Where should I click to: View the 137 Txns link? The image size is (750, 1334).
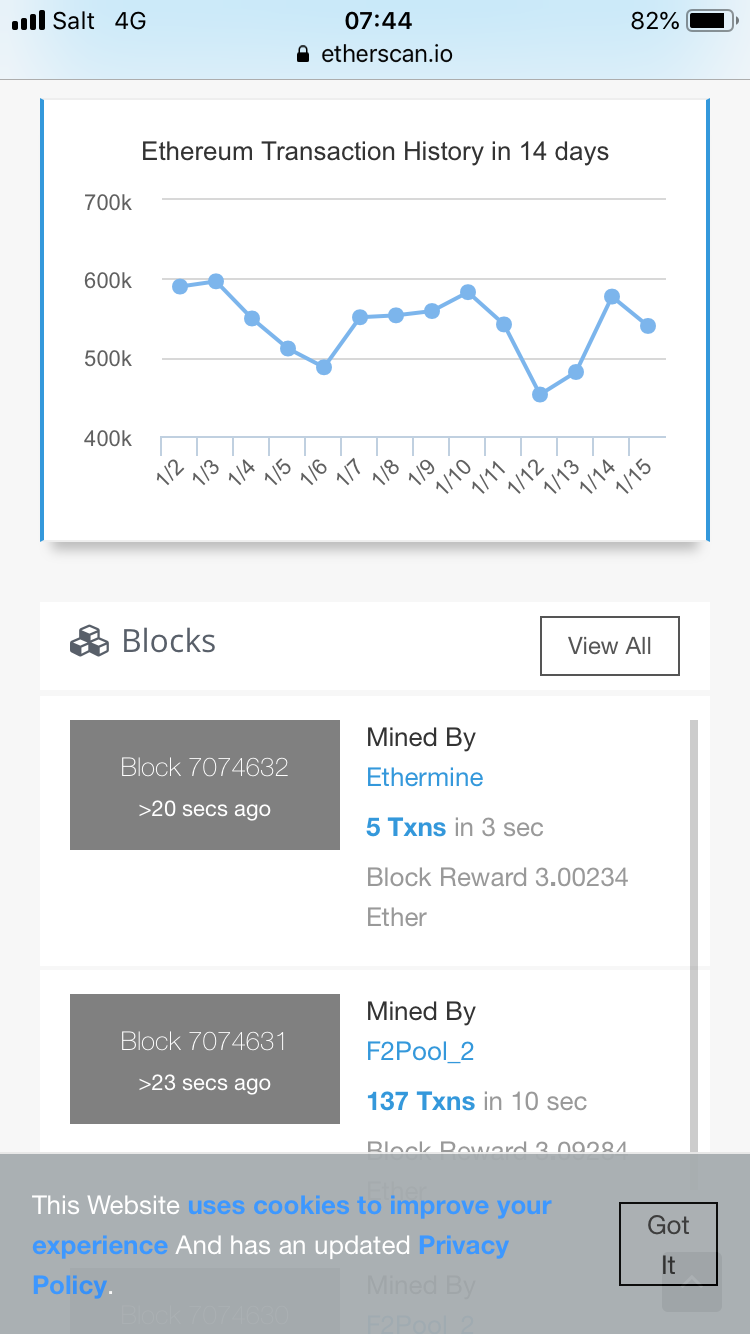[420, 1101]
